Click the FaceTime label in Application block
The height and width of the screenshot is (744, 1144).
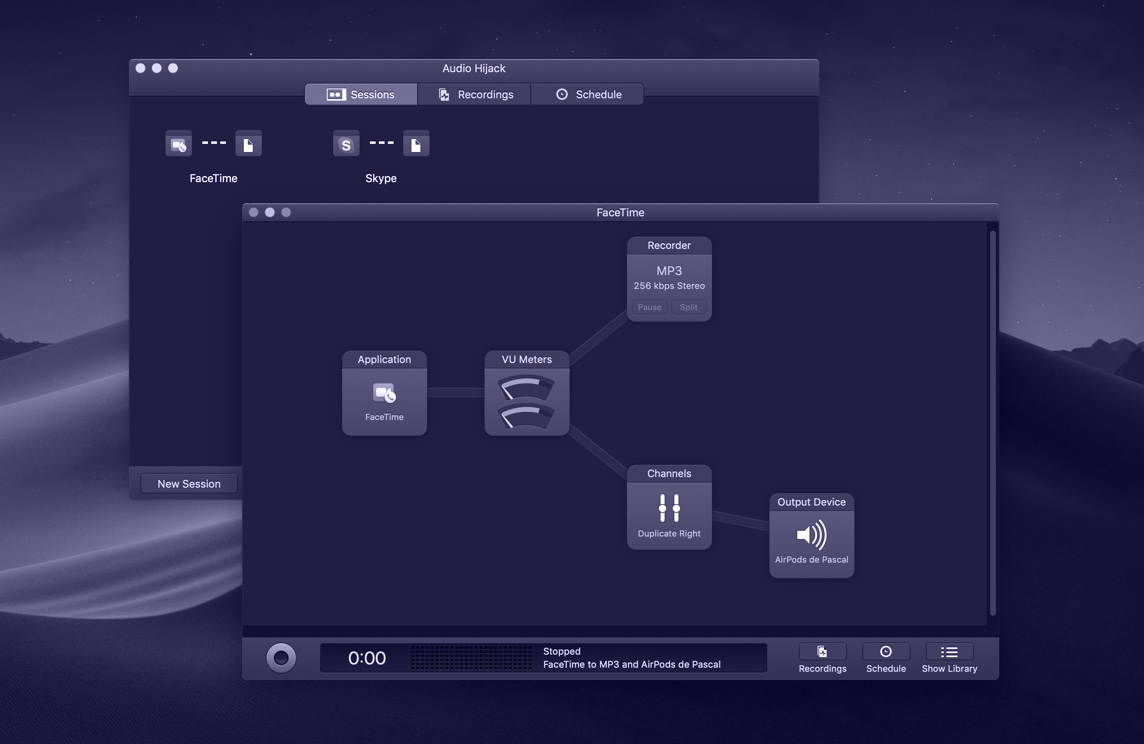click(x=384, y=417)
